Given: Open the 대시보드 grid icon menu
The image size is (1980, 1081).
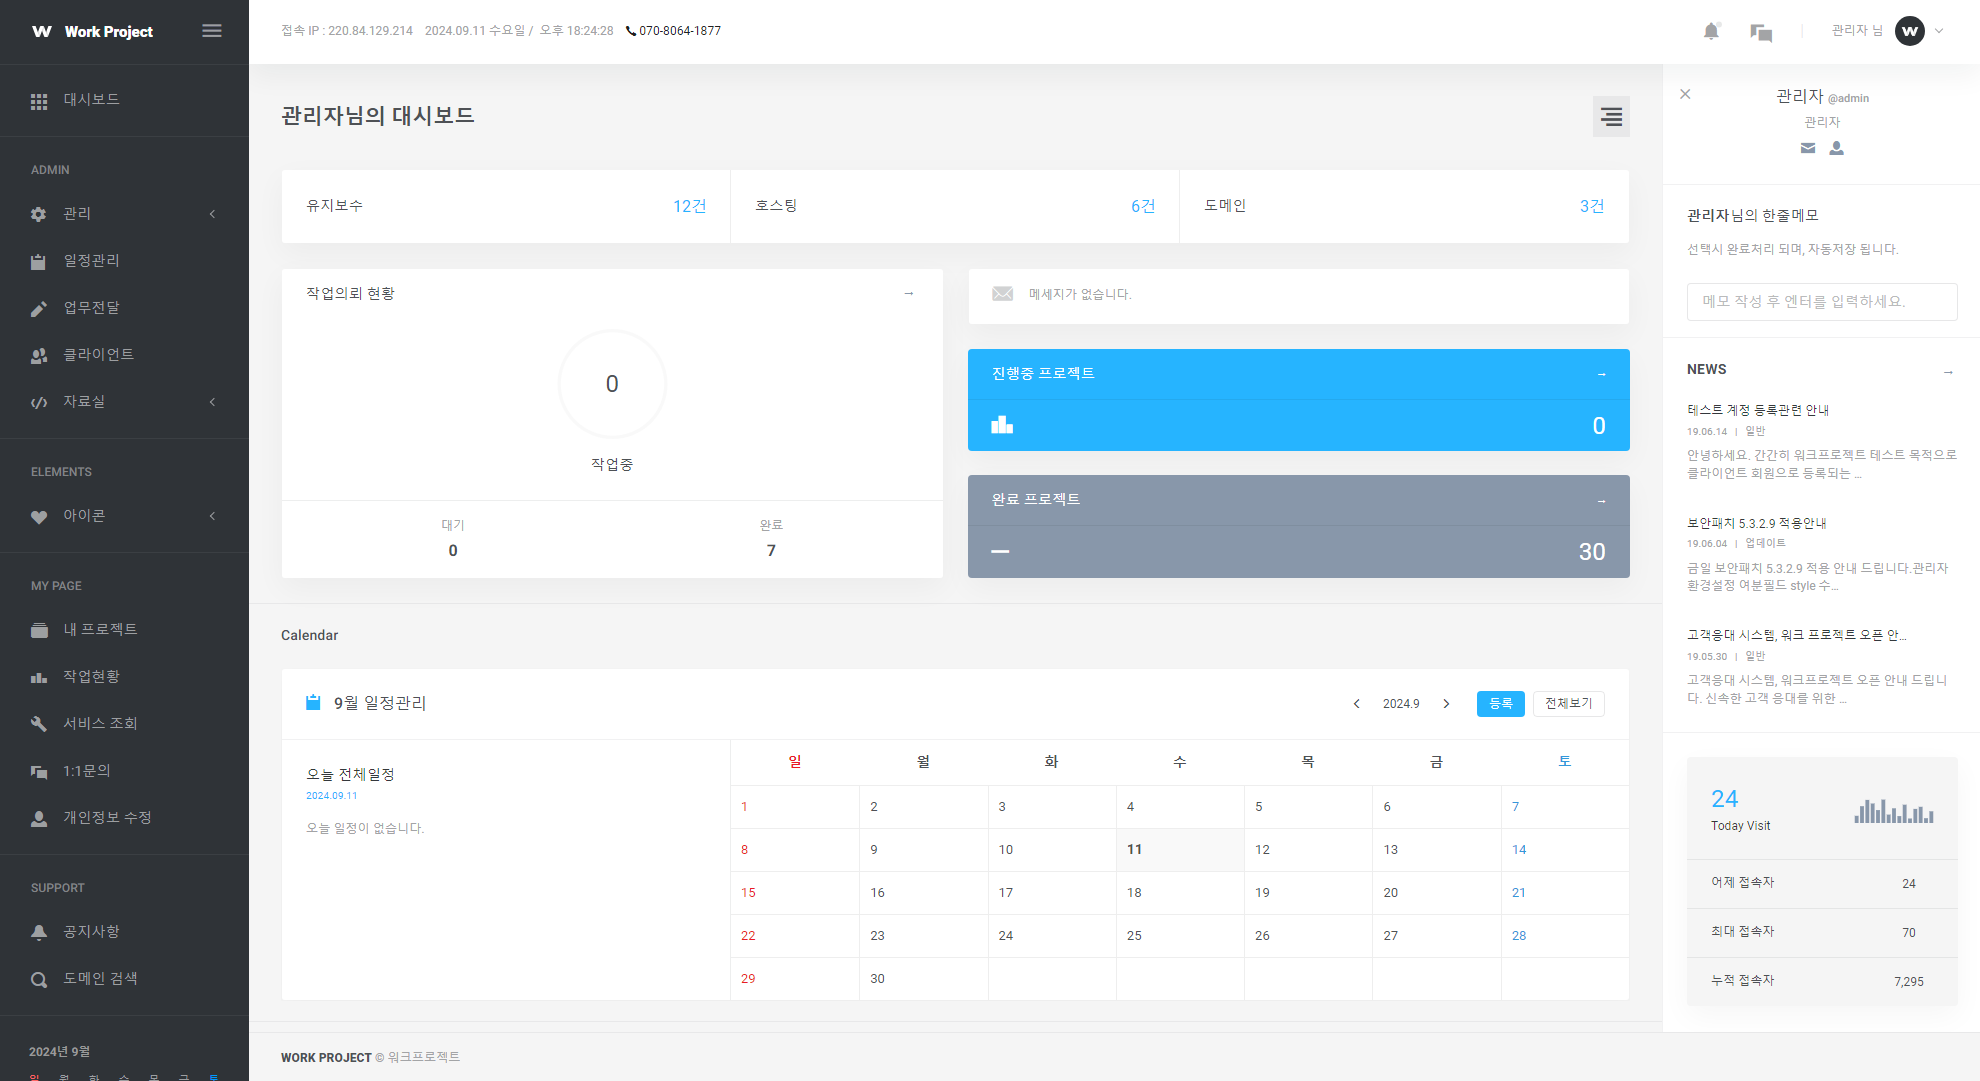Looking at the screenshot, I should (39, 101).
